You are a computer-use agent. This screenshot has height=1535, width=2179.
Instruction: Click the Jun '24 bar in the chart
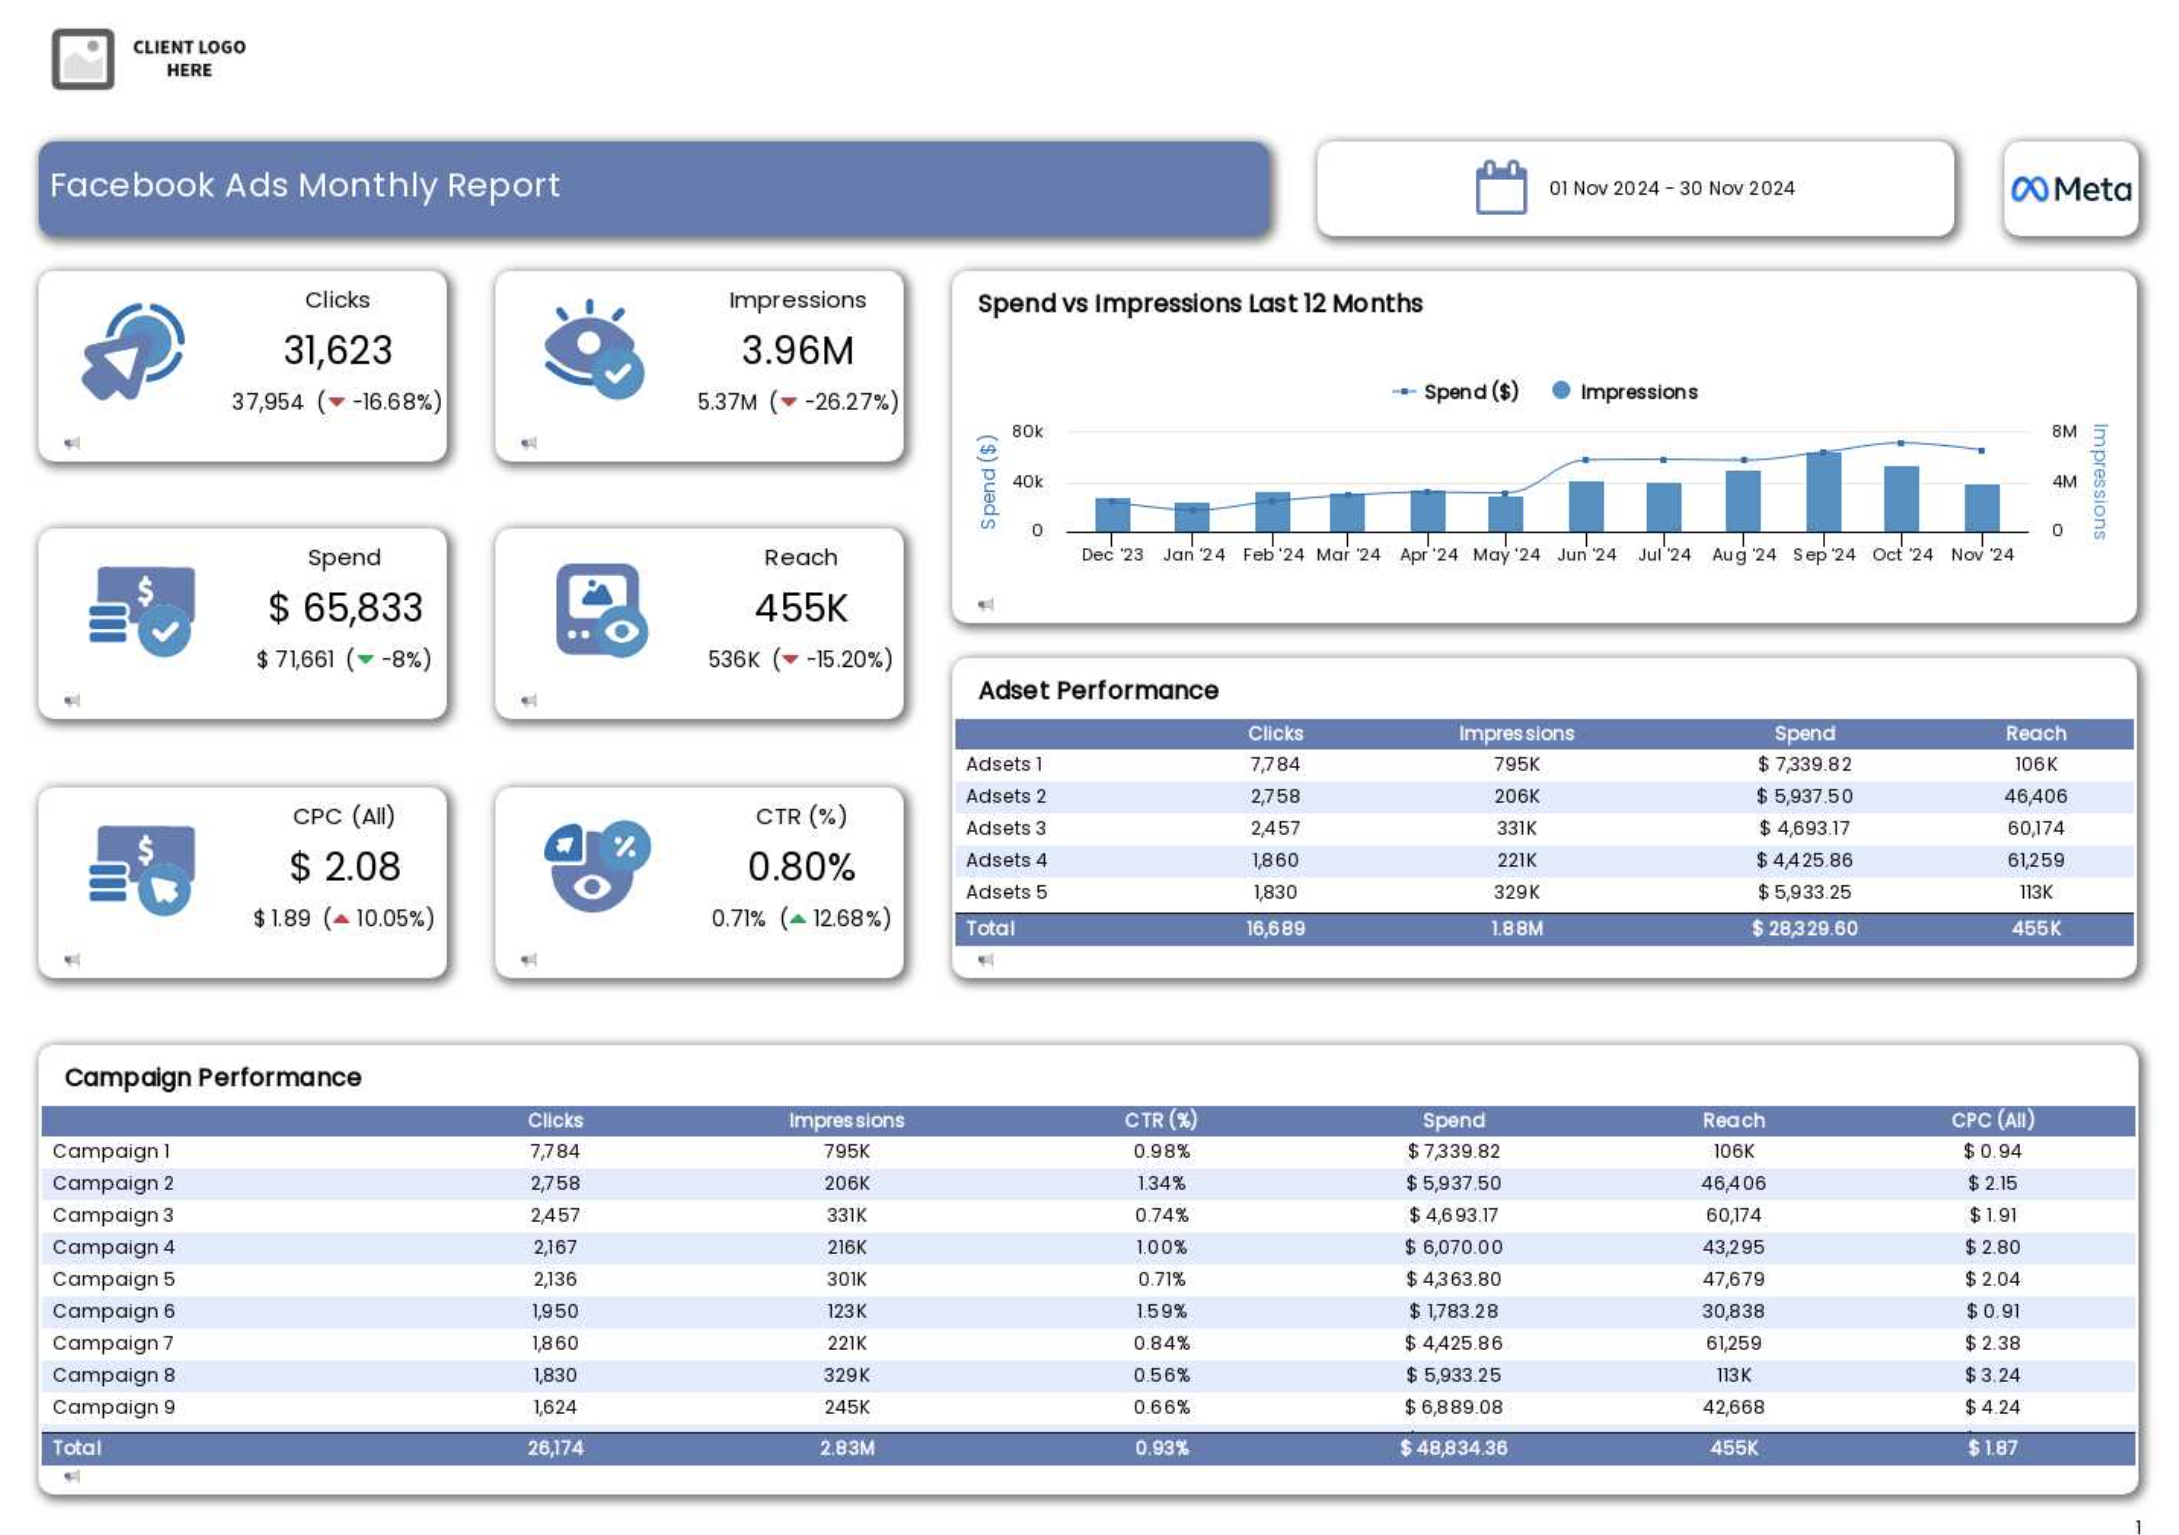coord(1586,507)
